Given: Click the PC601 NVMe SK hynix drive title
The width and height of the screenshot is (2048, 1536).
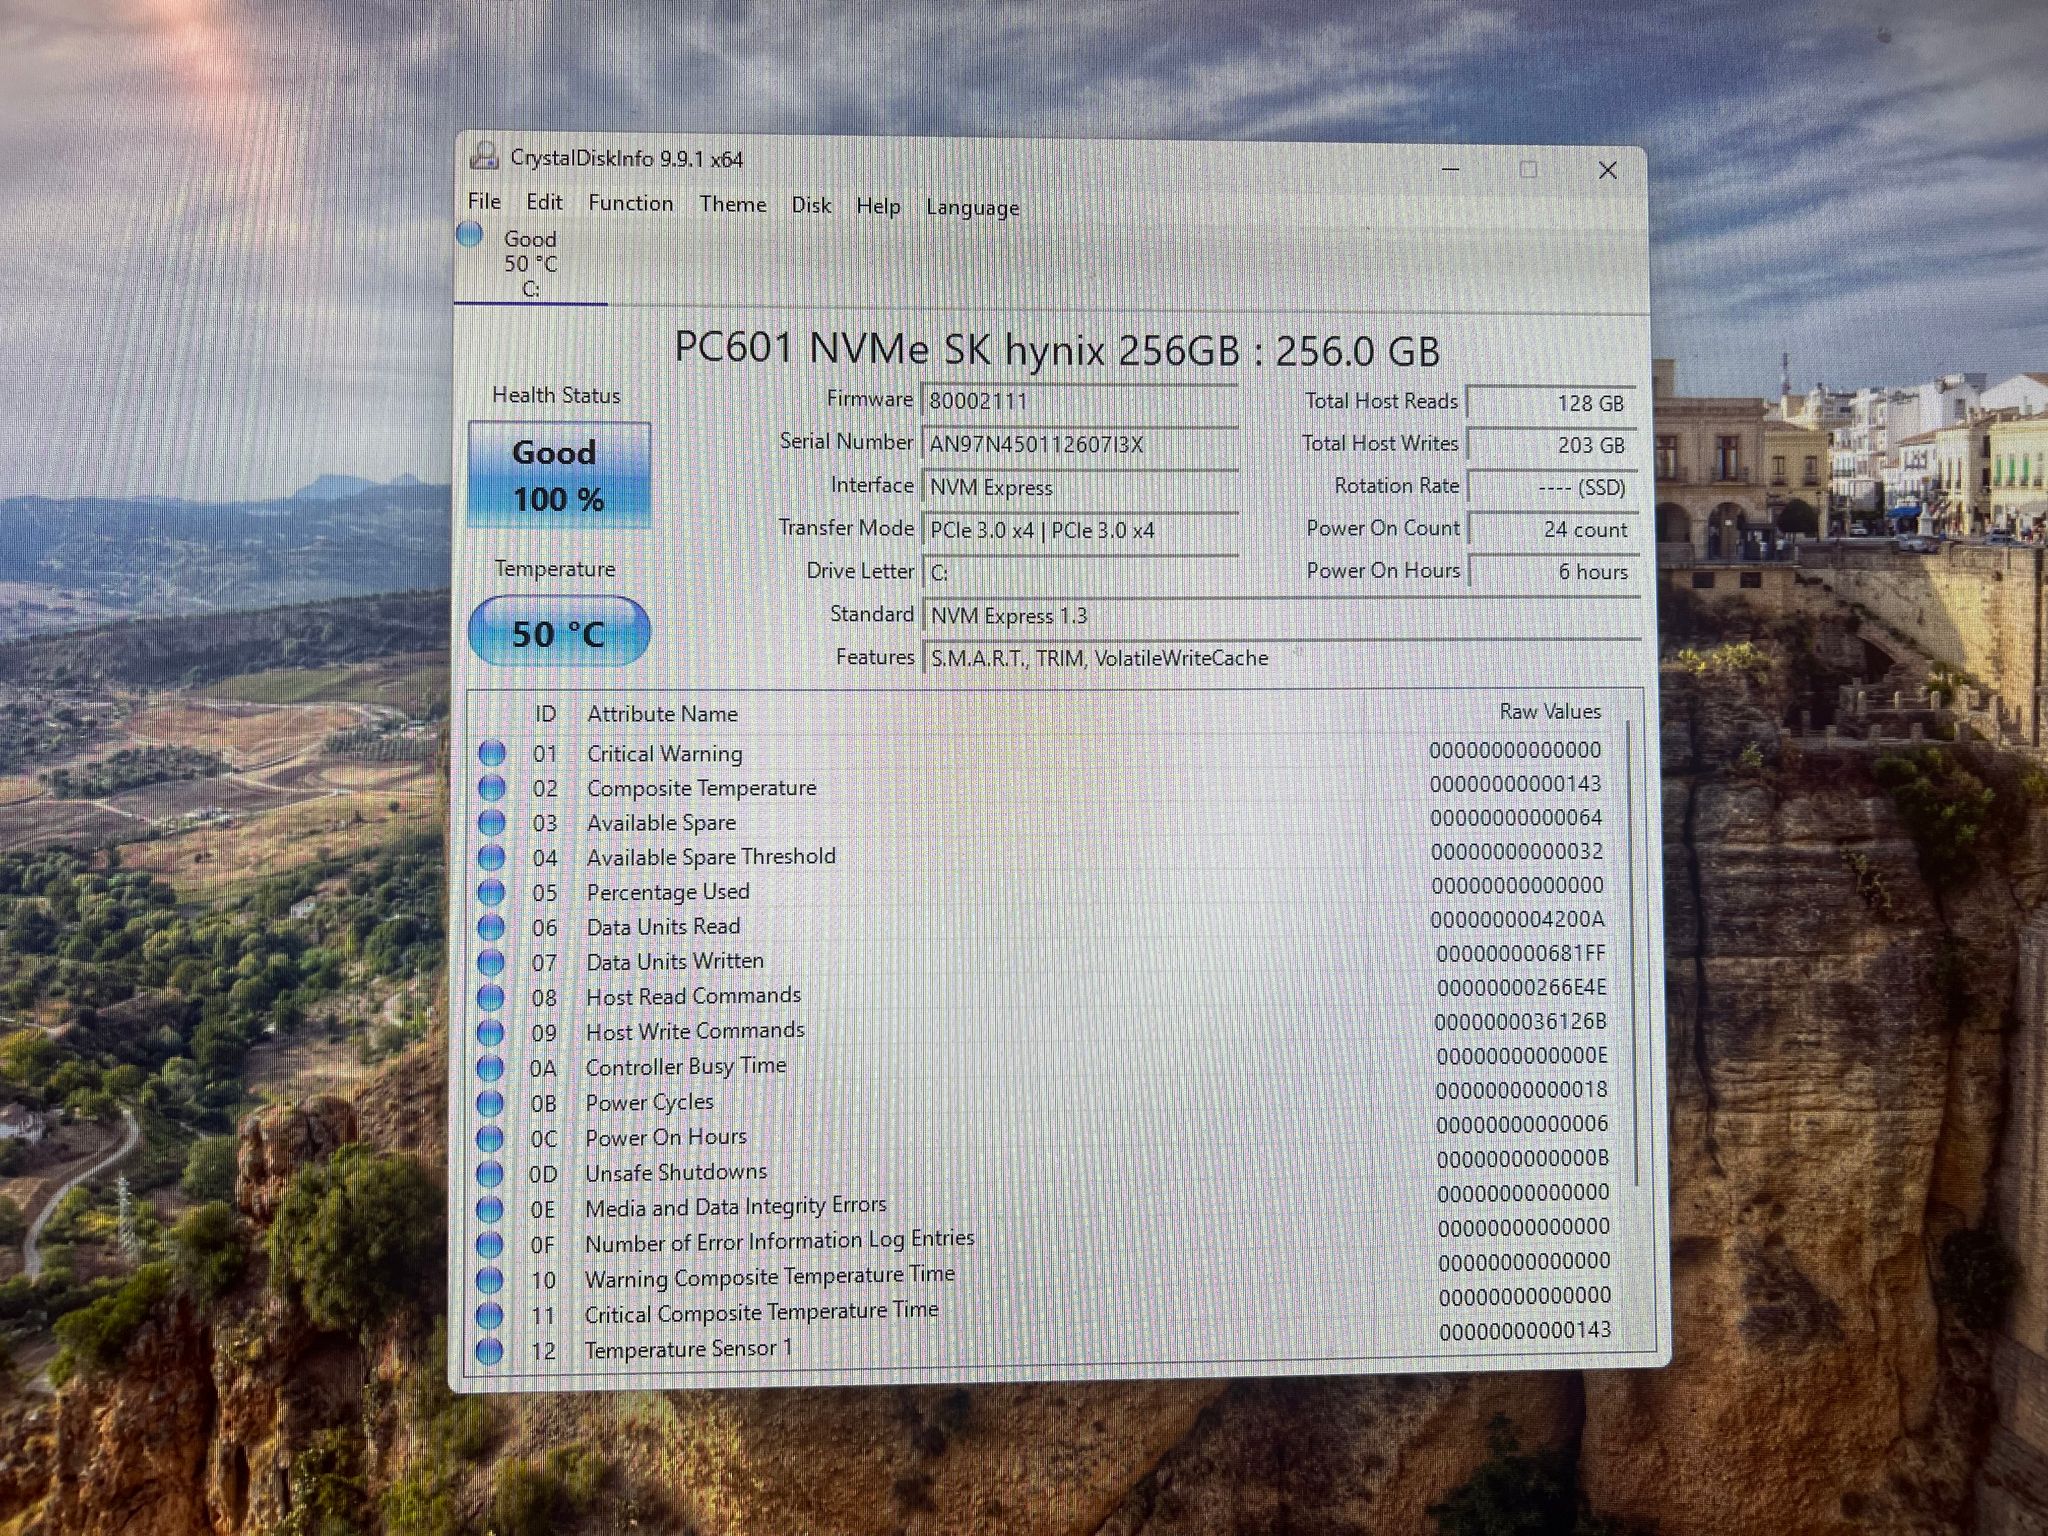Looking at the screenshot, I should coord(1057,350).
